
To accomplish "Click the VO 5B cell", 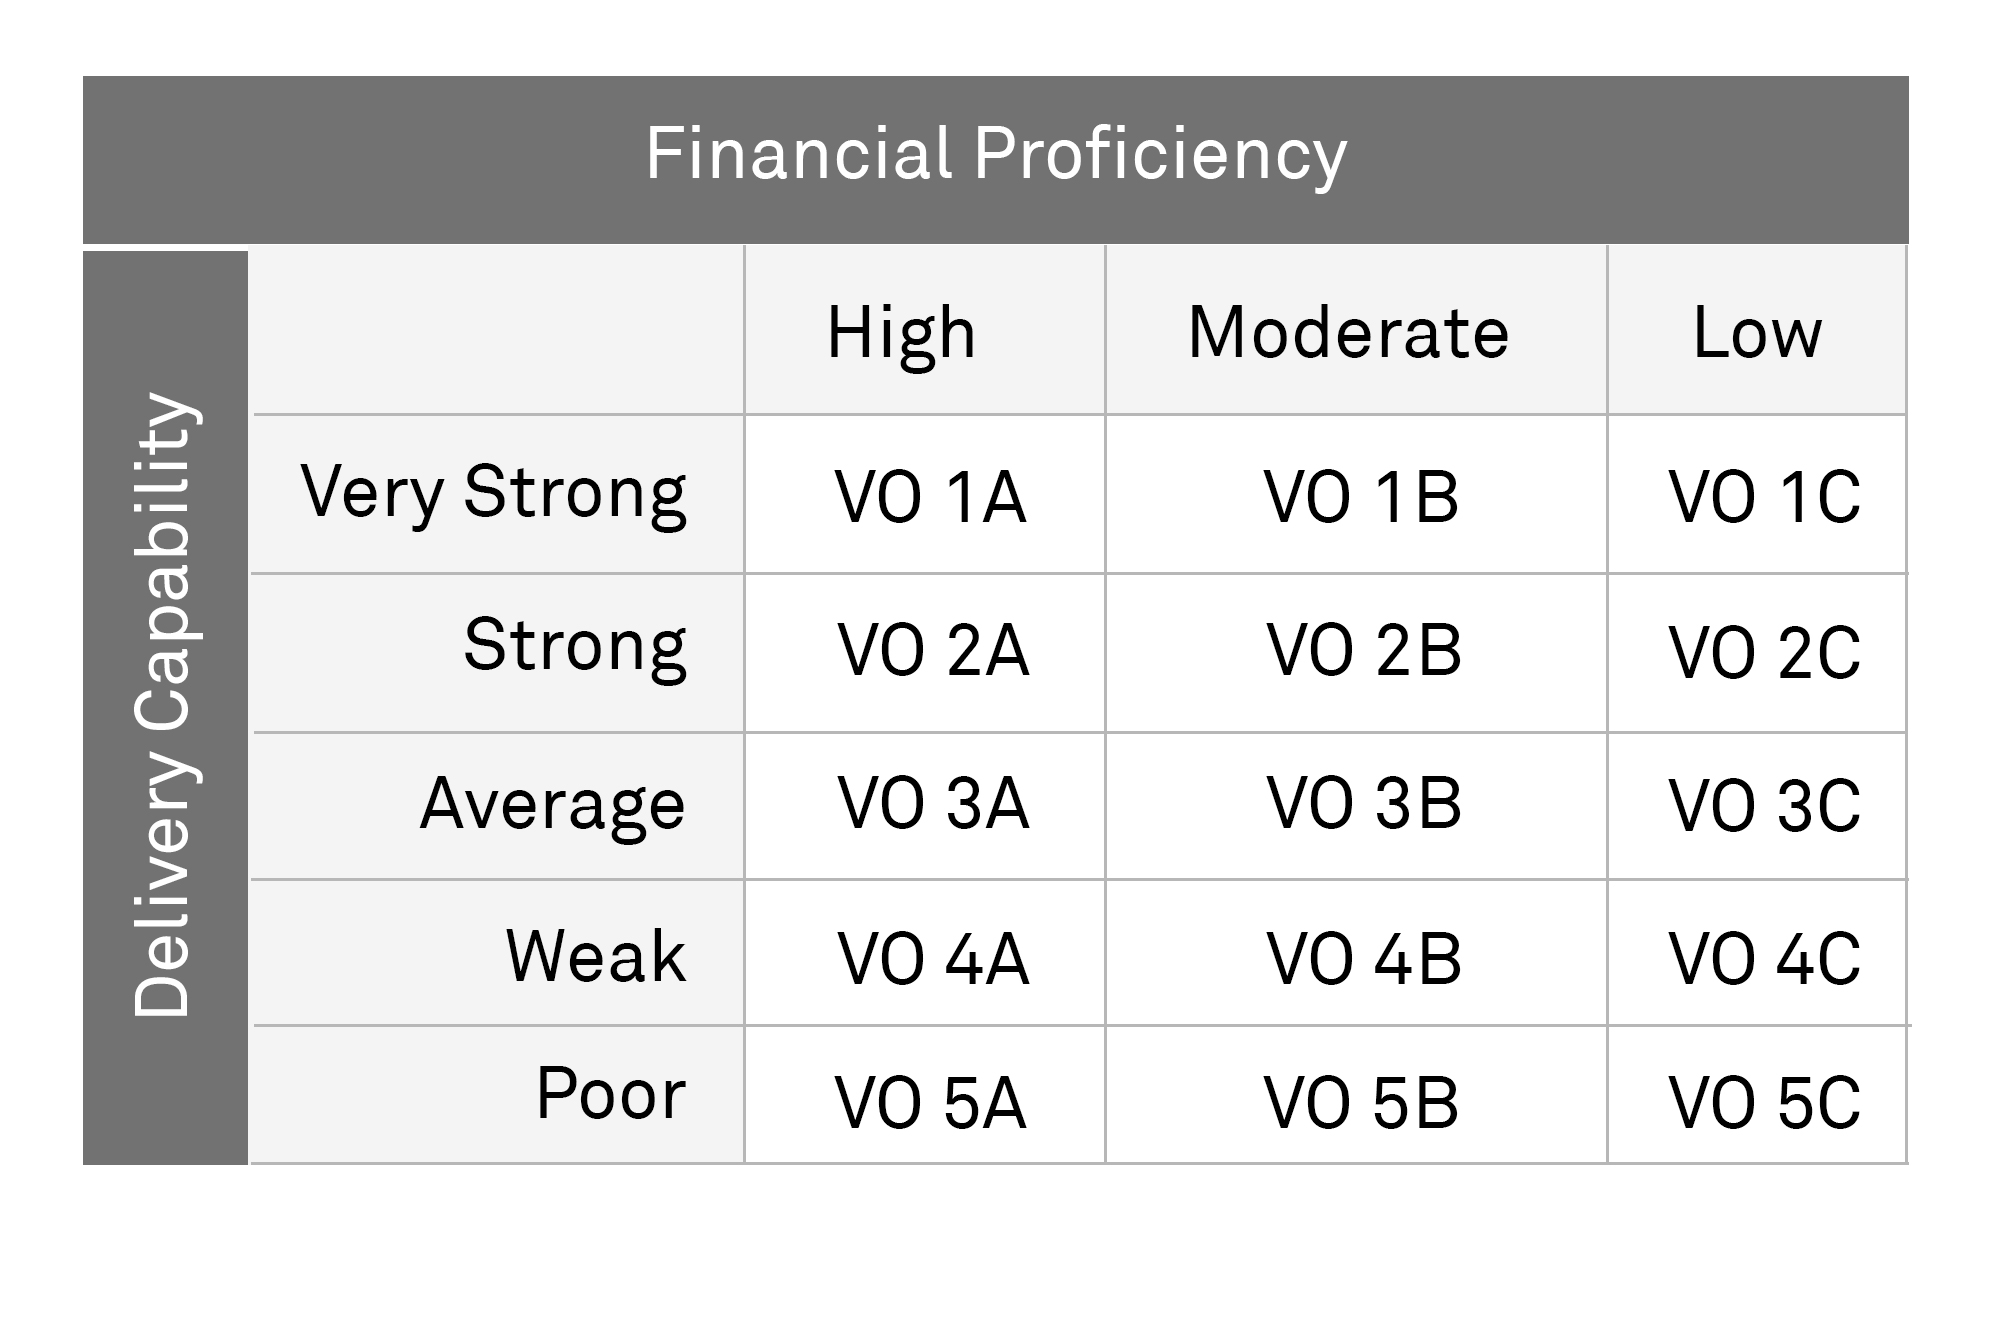I will pos(1361,1104).
